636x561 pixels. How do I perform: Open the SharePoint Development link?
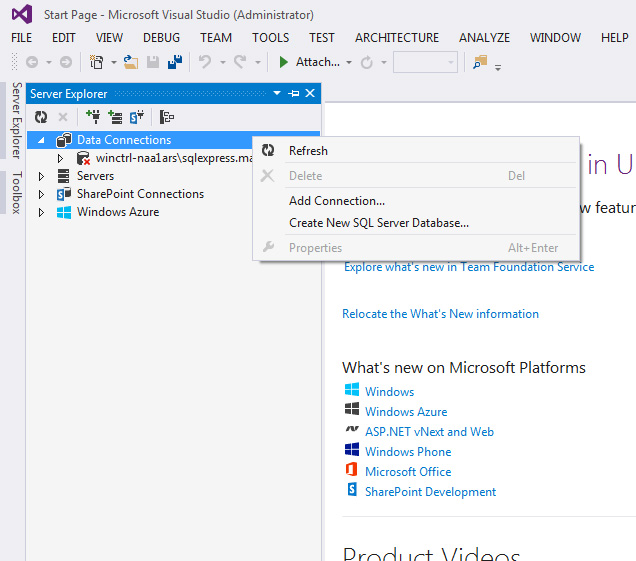coord(430,492)
